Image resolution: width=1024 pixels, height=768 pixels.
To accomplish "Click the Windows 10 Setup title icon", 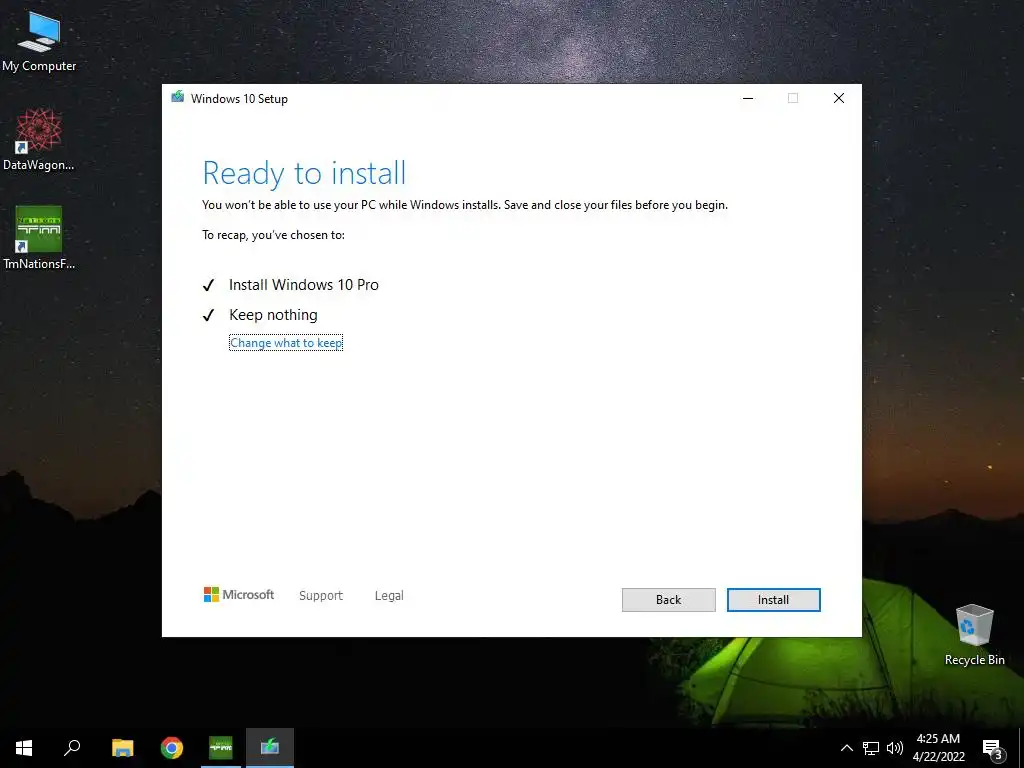I will coord(177,97).
